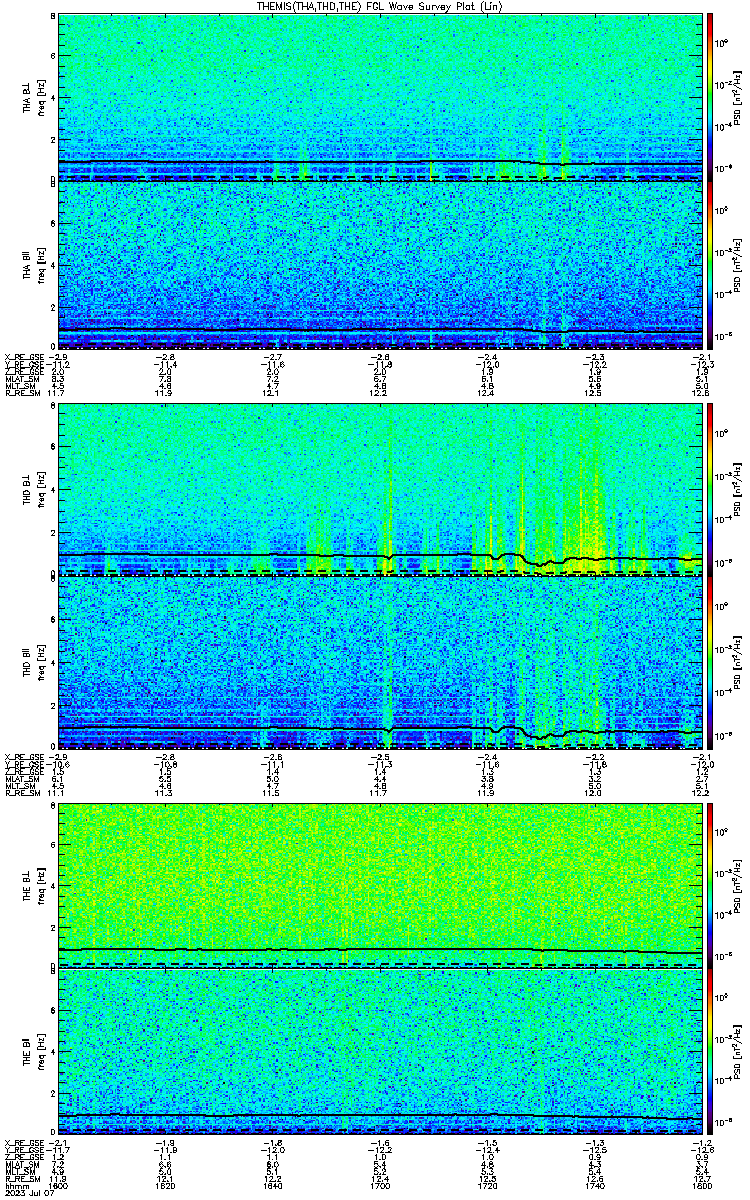This screenshot has height=1200, width=750.
Task: Click the PSD color bar beside THE B-perpendicular
Action: click(x=711, y=885)
